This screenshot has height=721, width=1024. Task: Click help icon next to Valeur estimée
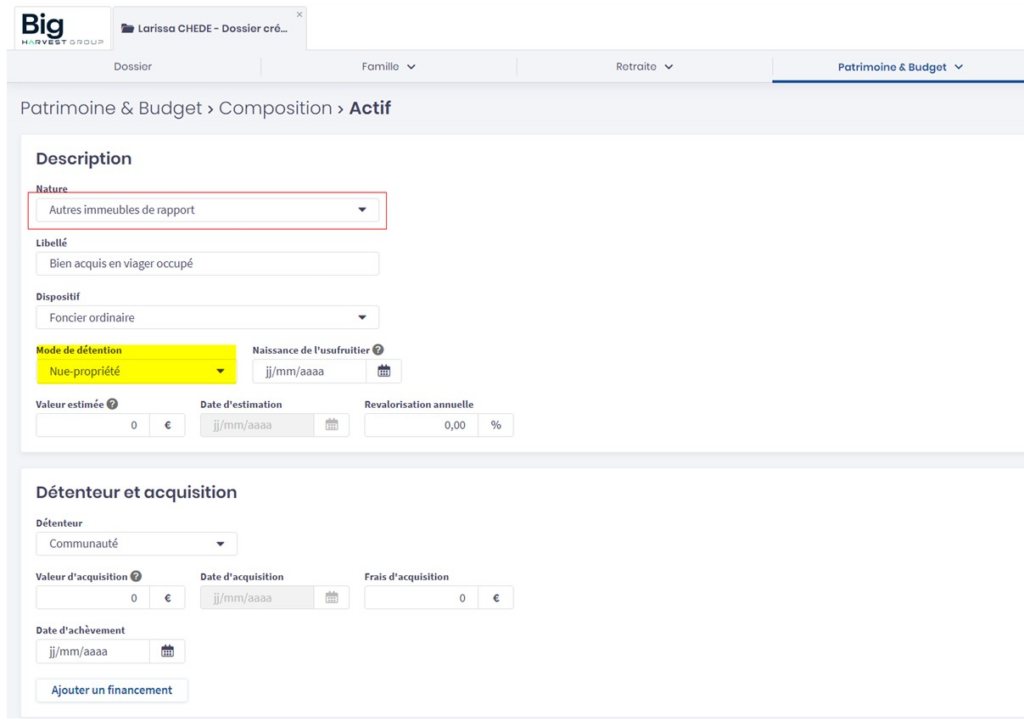click(113, 404)
